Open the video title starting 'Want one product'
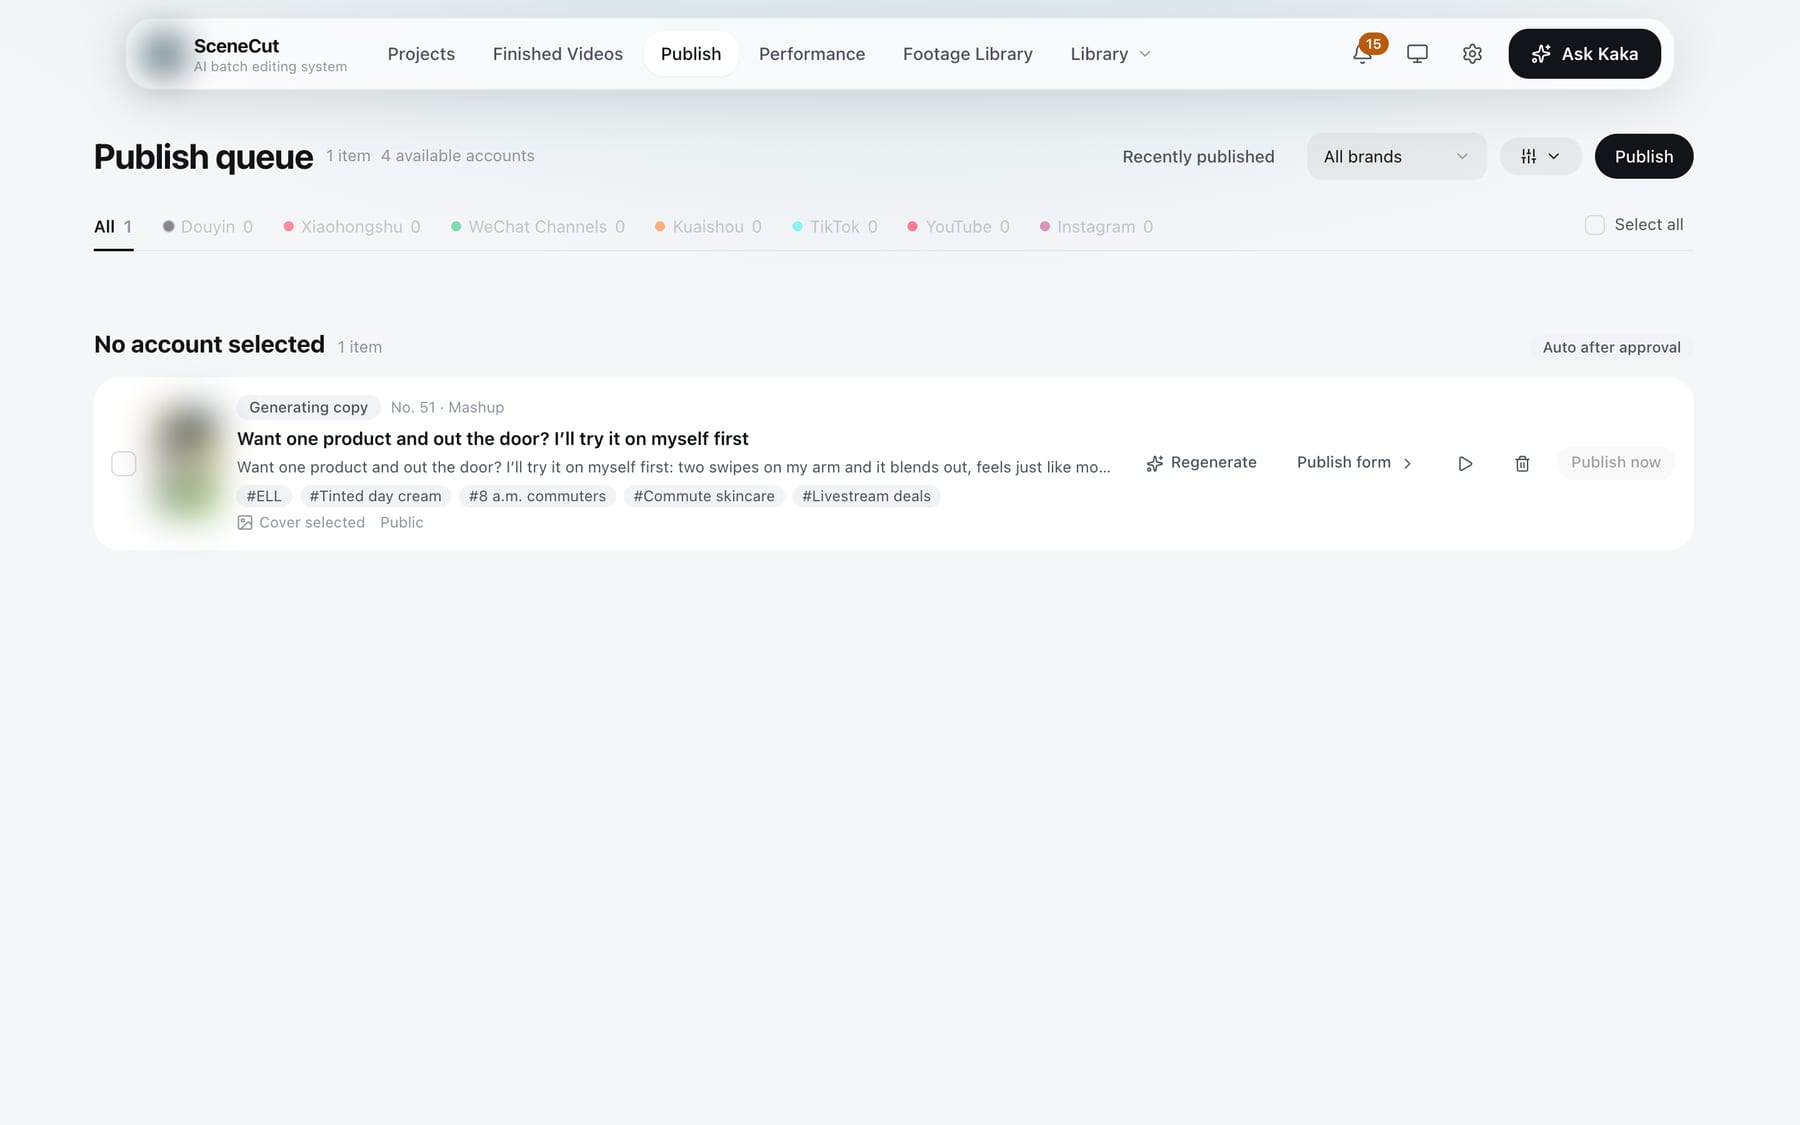This screenshot has width=1800, height=1125. (x=492, y=439)
